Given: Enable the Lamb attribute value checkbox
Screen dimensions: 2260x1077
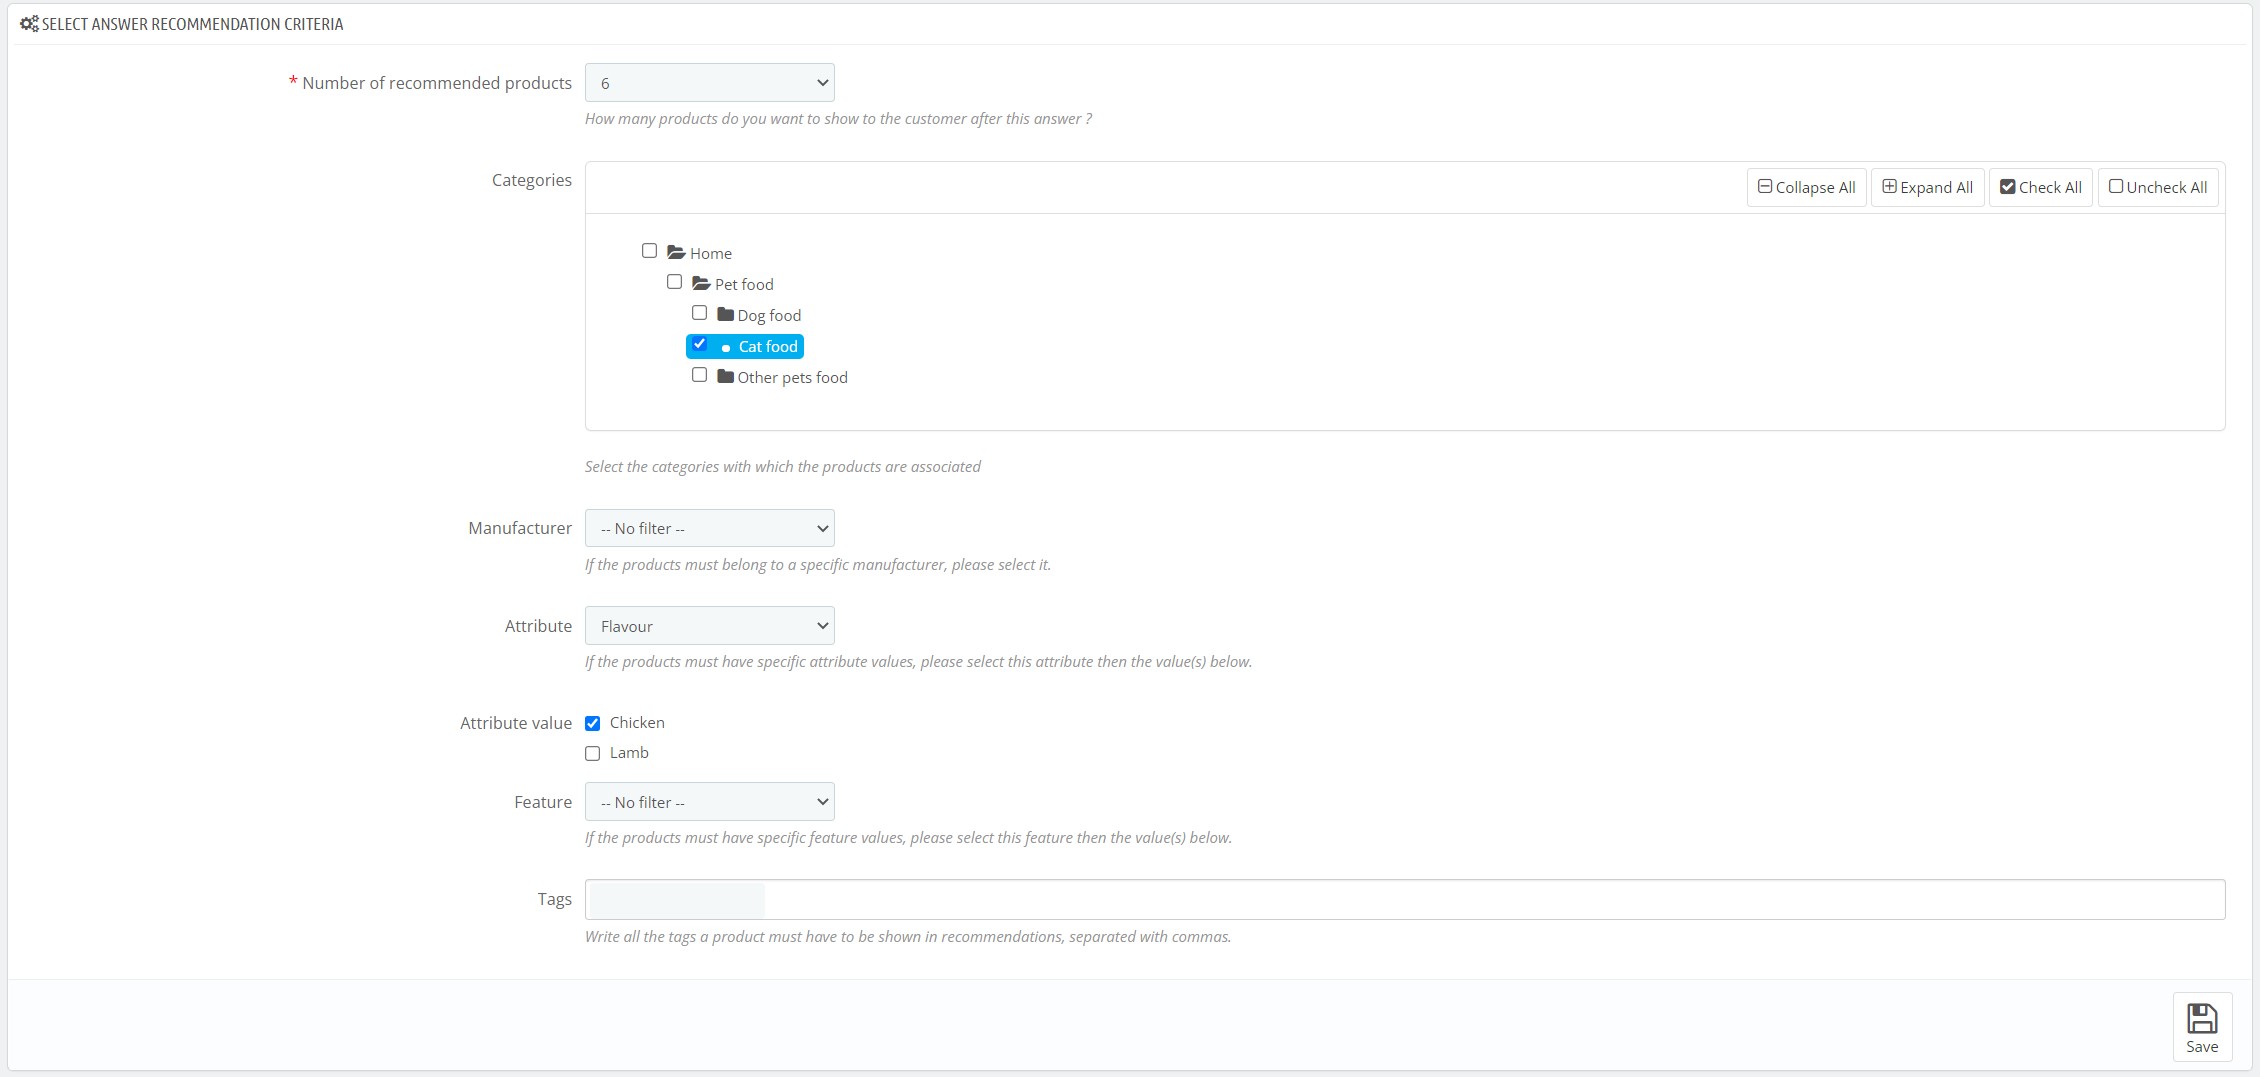Looking at the screenshot, I should click(593, 753).
